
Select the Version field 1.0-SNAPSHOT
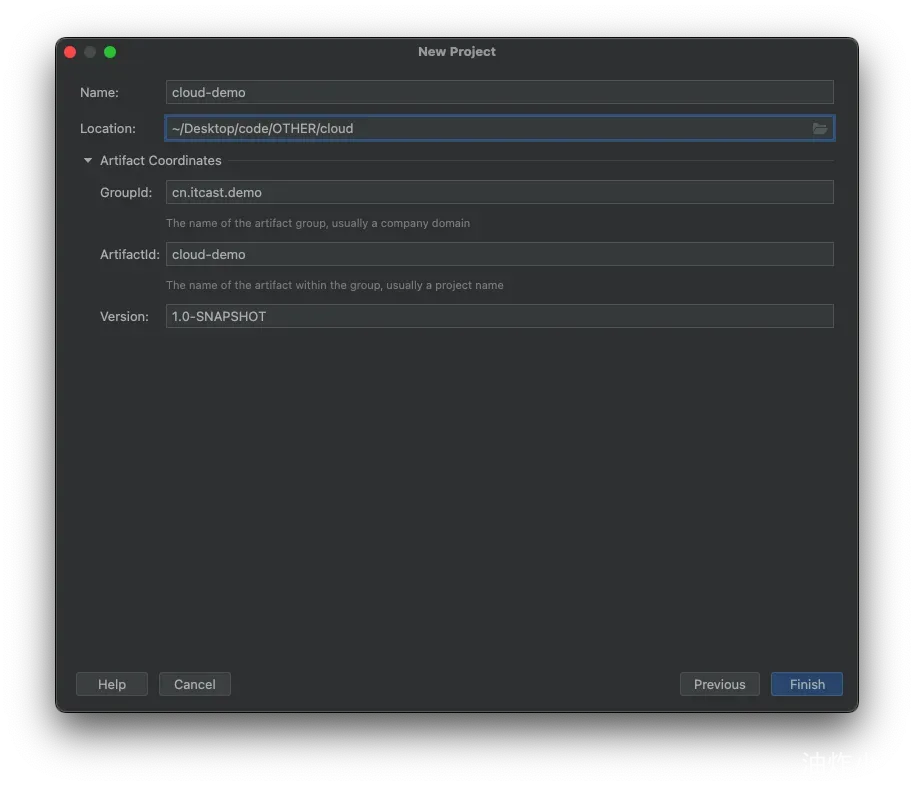[500, 316]
